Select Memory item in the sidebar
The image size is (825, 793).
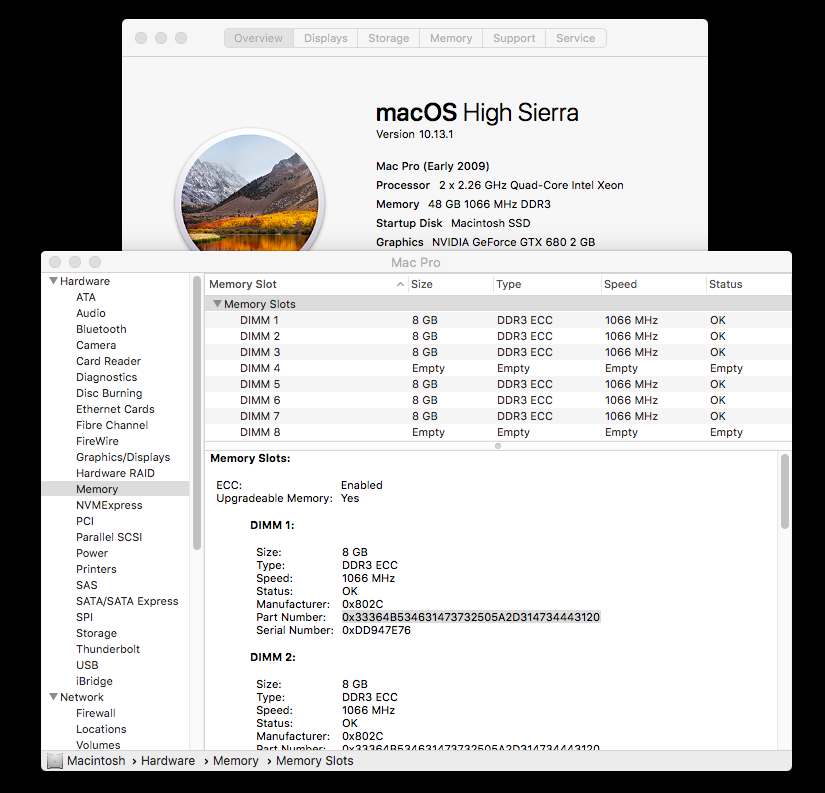click(115, 489)
